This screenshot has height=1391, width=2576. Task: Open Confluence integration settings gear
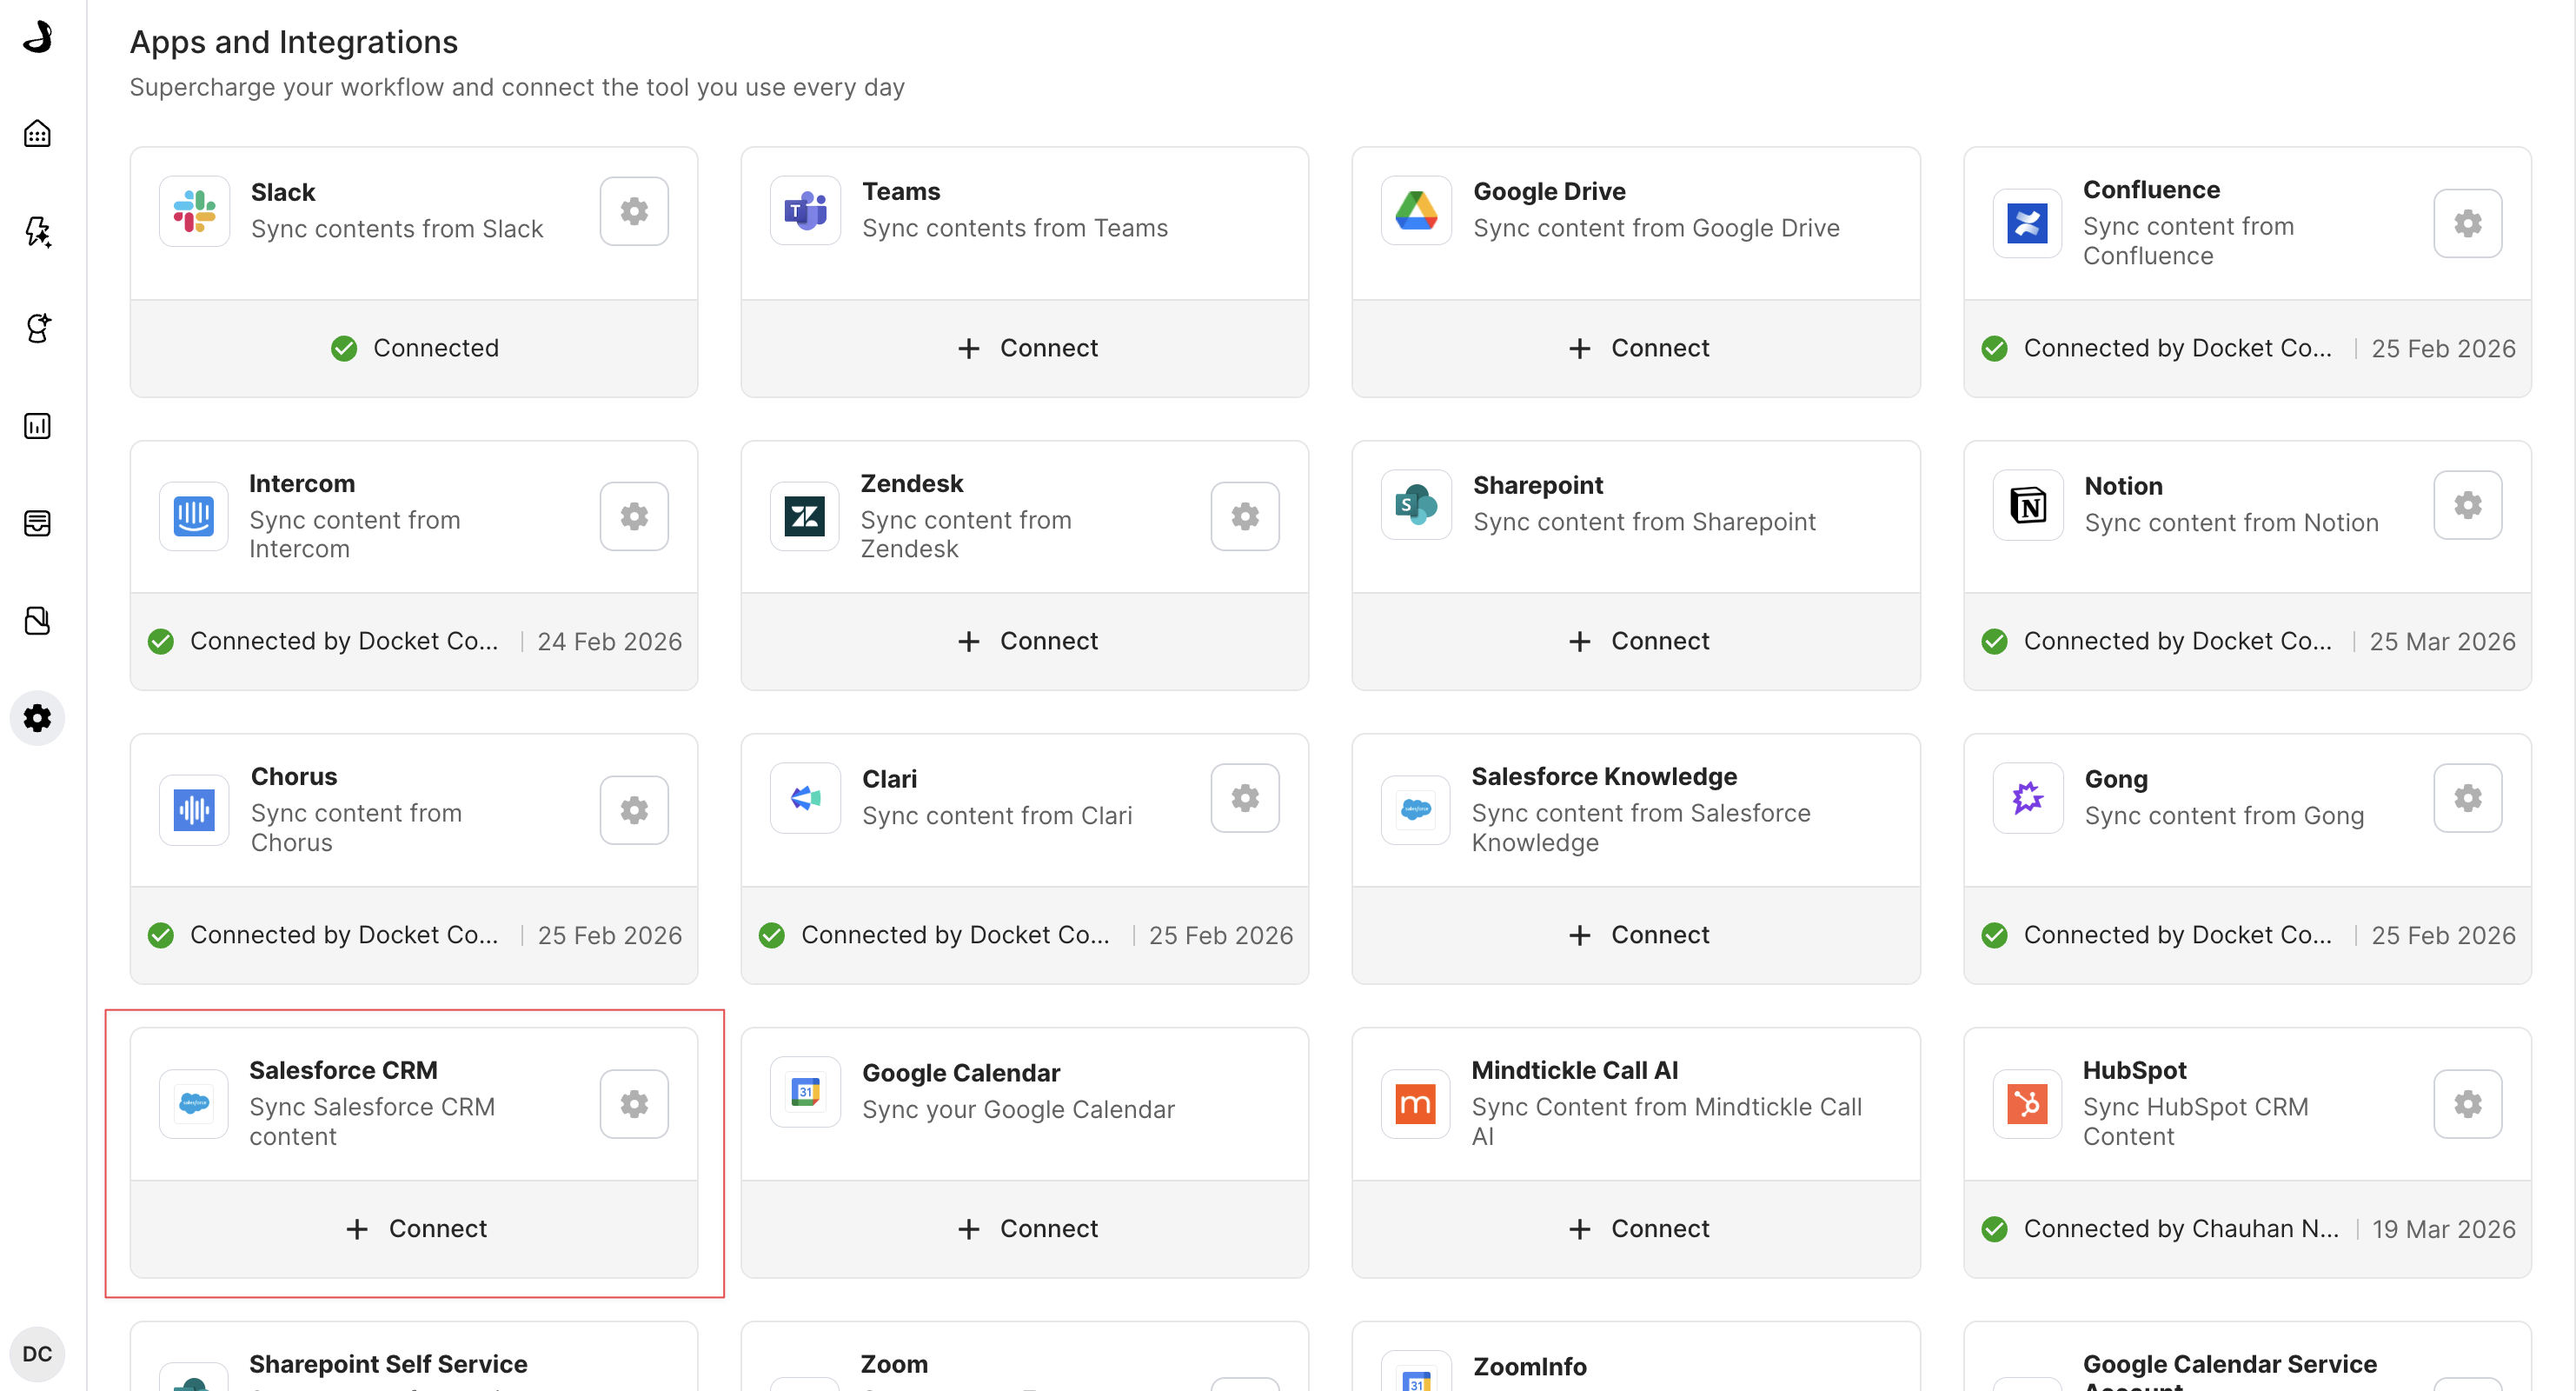[2467, 223]
